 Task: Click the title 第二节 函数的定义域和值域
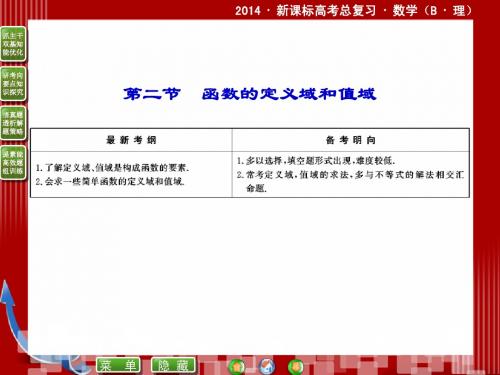[x=249, y=94]
